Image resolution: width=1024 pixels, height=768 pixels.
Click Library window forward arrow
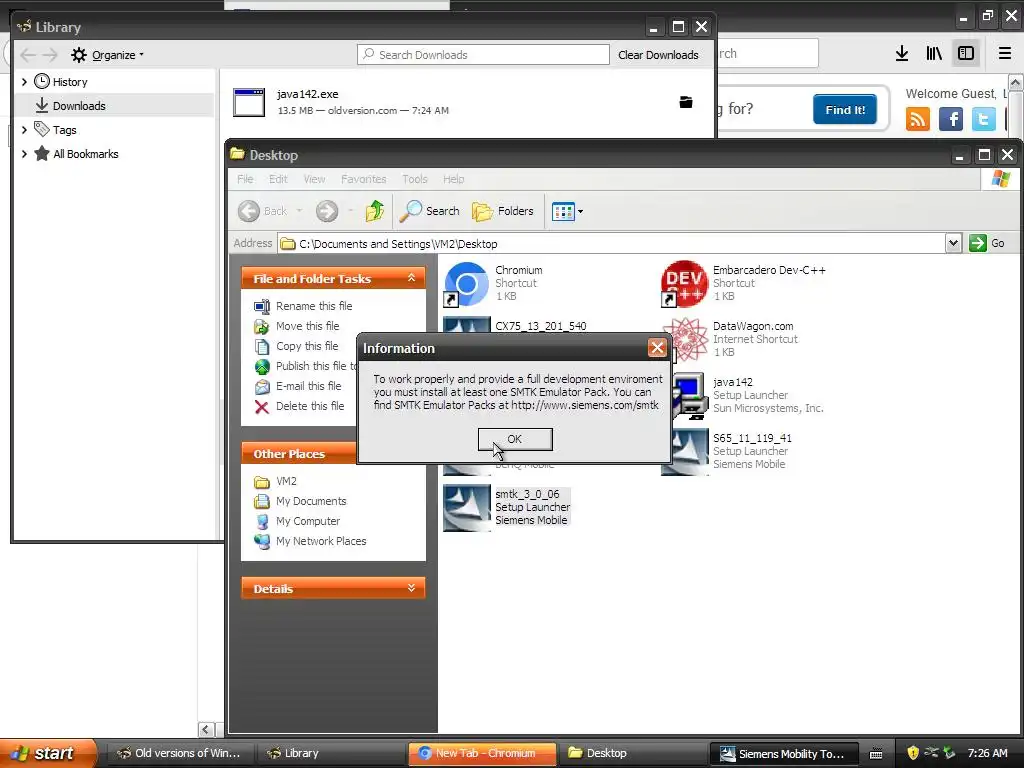pos(50,55)
